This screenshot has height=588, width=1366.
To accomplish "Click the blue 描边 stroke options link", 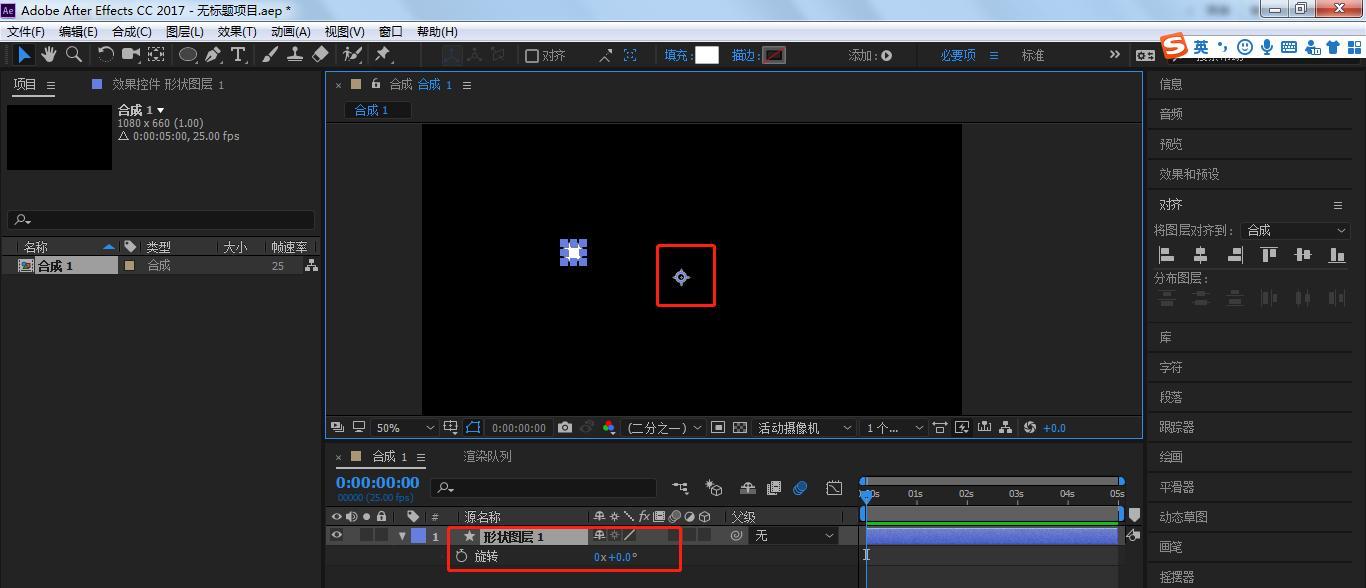I will click(x=743, y=55).
